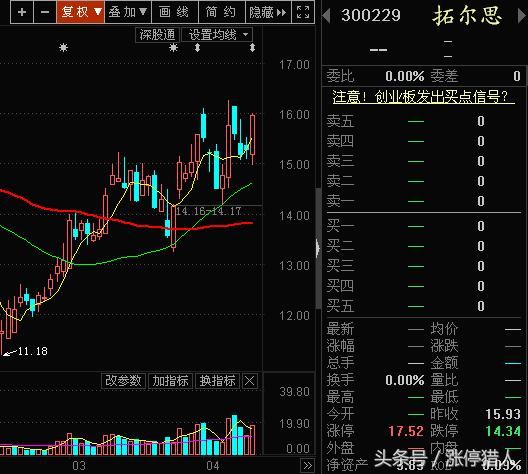The height and width of the screenshot is (474, 528).
Task: Click the 委差 label
Action: click(444, 76)
